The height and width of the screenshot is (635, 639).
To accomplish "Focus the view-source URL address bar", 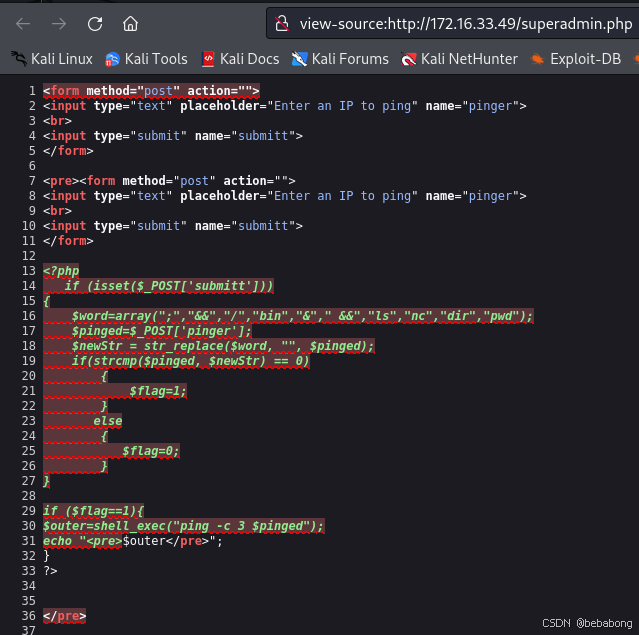I will (x=452, y=24).
